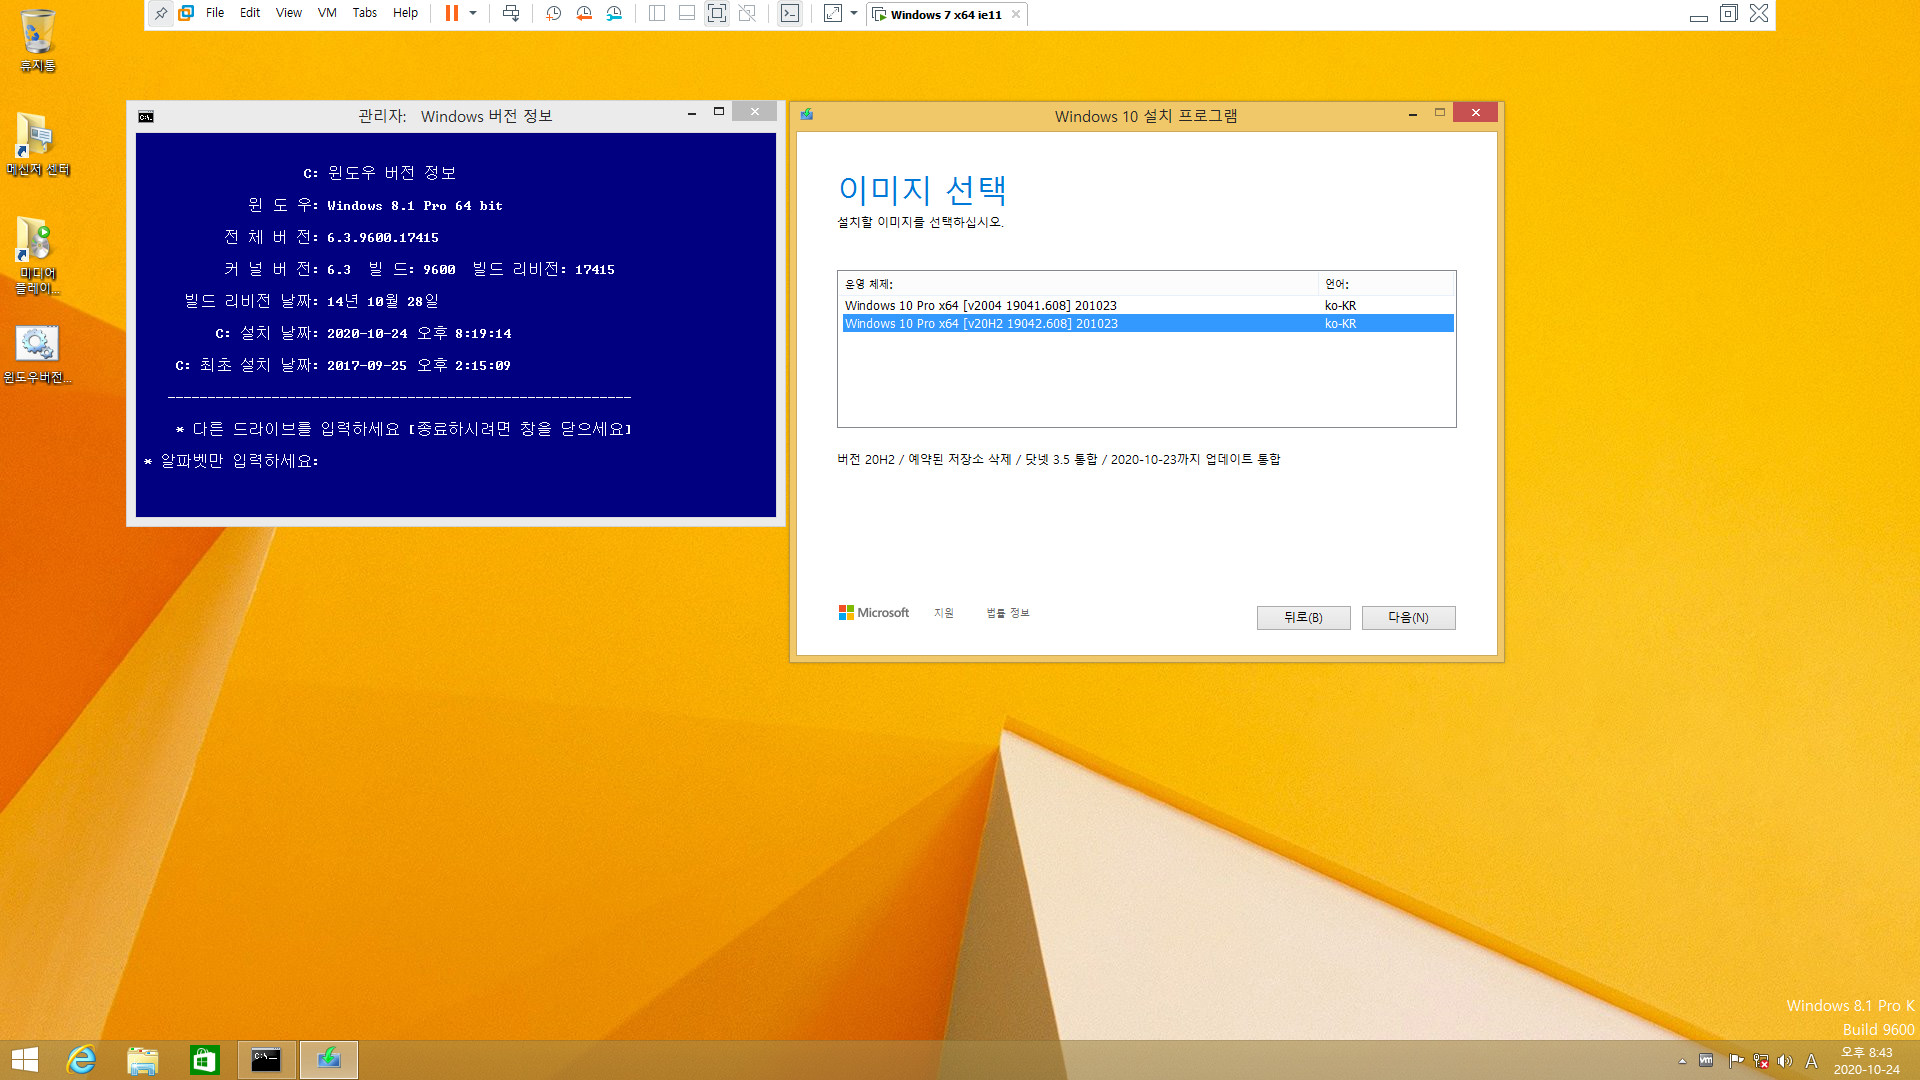Click the Next (다음) button
This screenshot has height=1080, width=1920.
1408,618
